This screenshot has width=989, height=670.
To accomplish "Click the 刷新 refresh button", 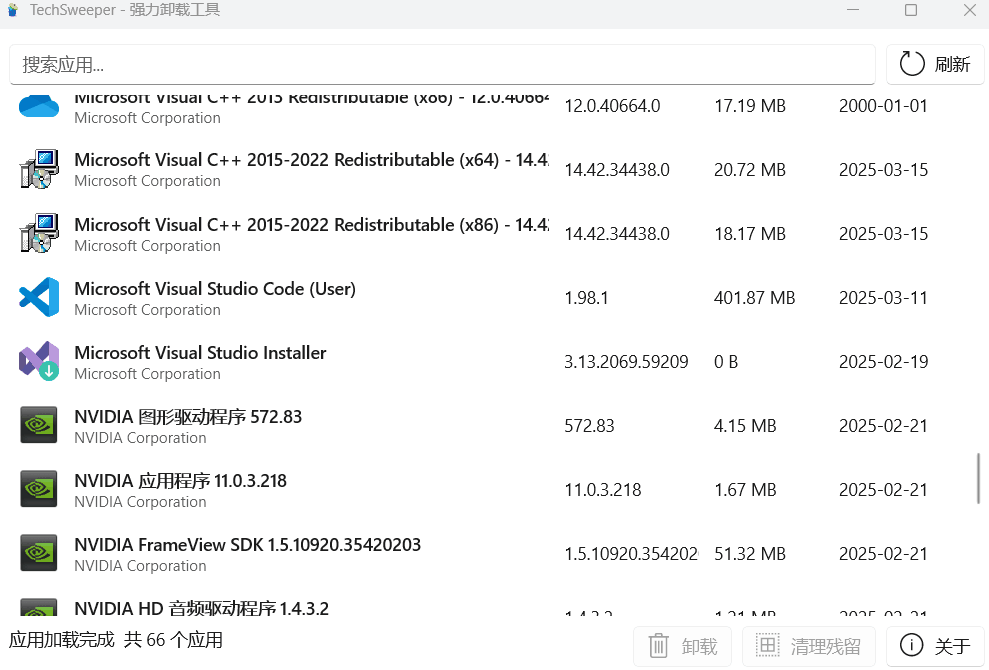I will click(x=935, y=64).
